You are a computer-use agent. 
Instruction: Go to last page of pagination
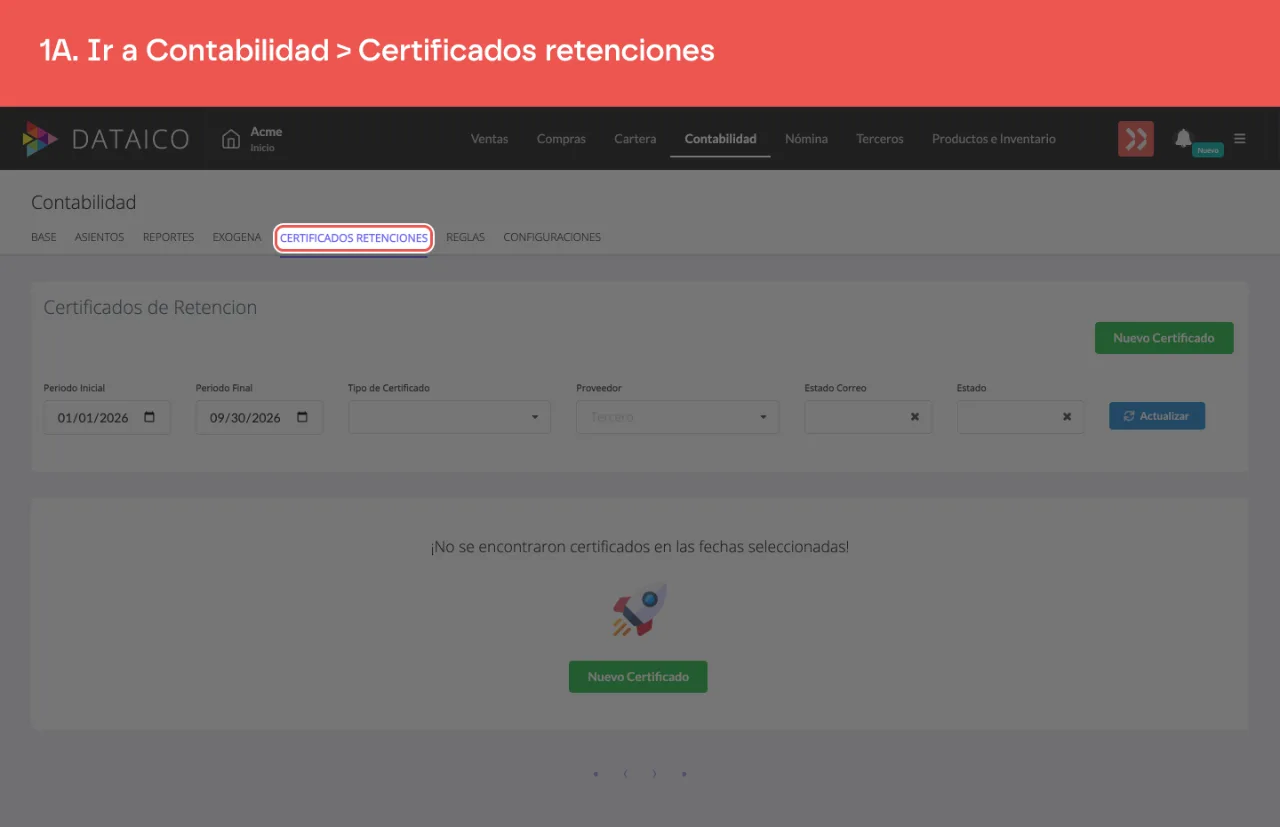pos(684,773)
